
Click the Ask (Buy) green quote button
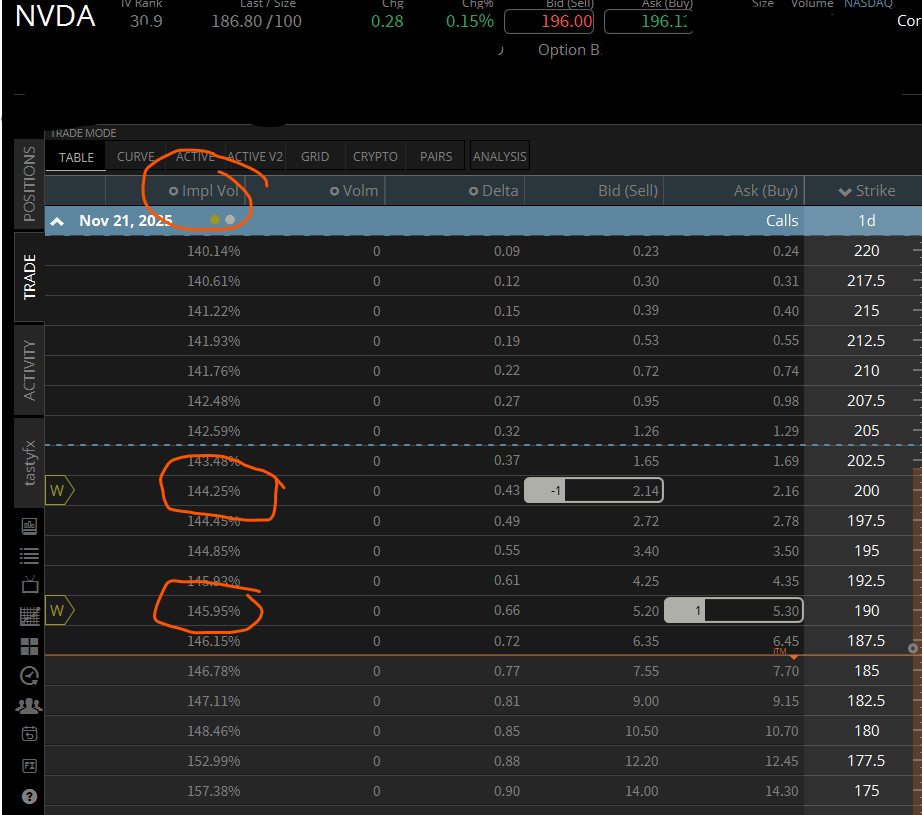pos(649,22)
